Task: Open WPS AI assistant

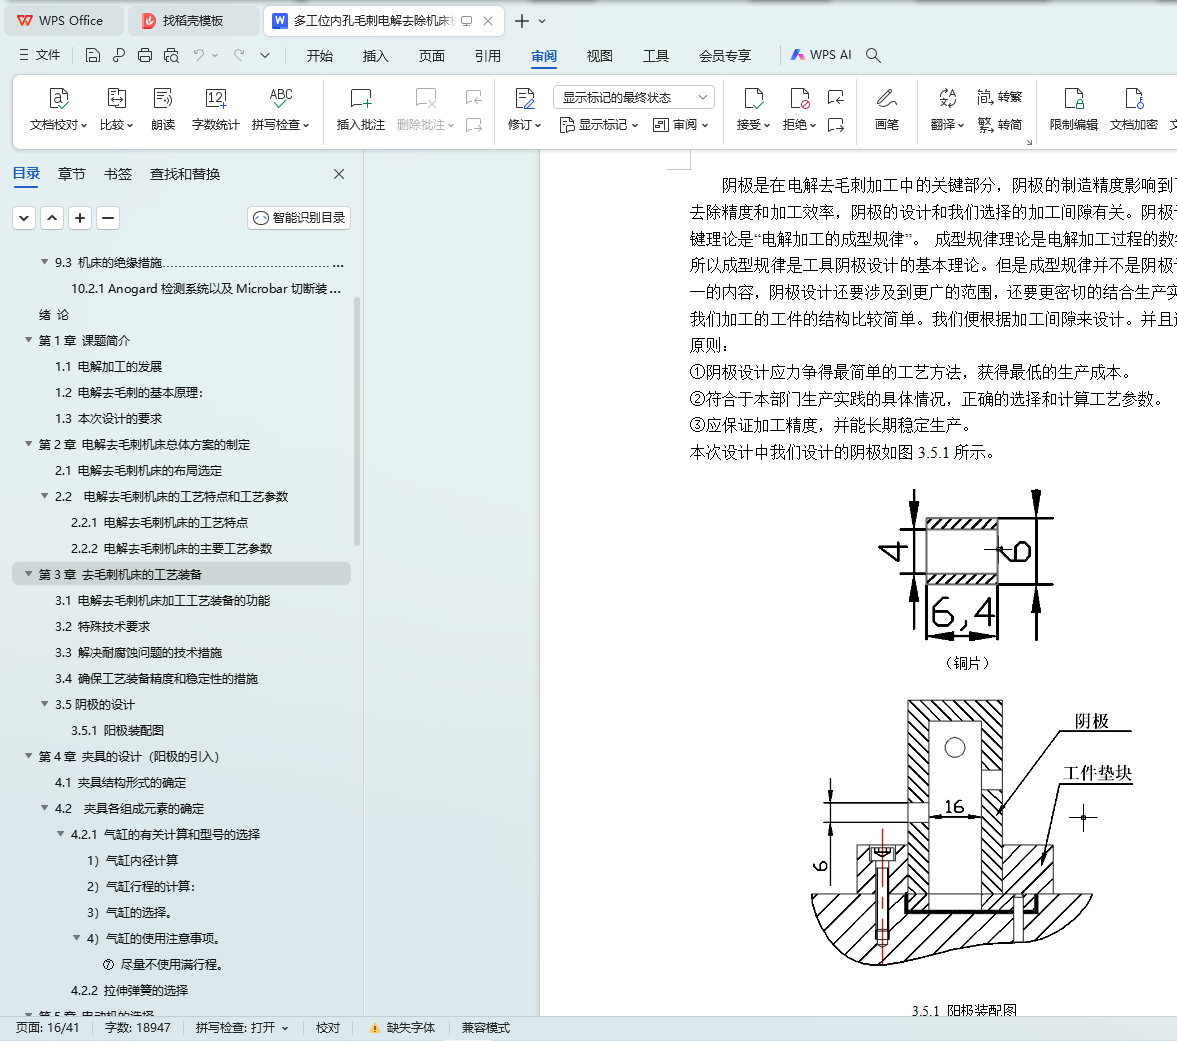Action: click(x=820, y=55)
